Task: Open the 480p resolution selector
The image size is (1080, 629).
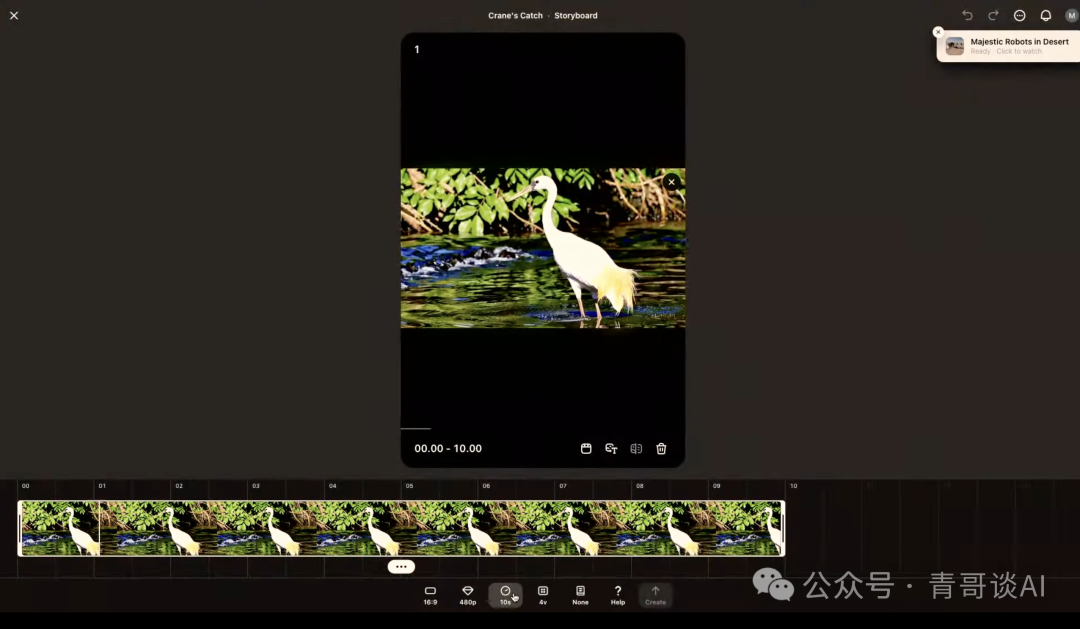Action: (x=467, y=595)
